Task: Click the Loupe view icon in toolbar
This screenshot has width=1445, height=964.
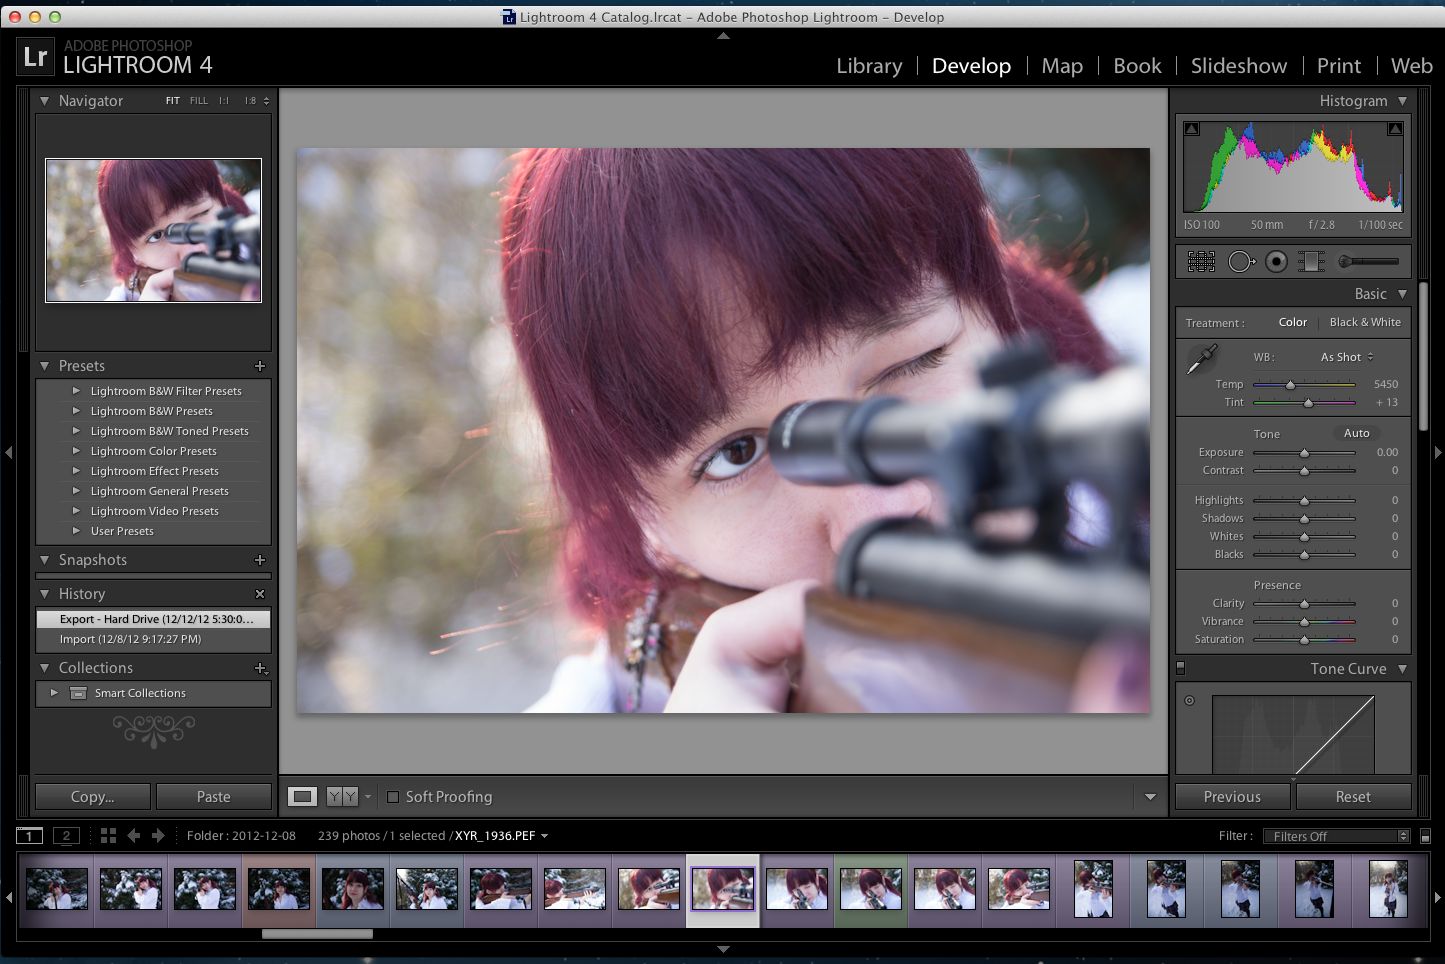Action: (x=303, y=797)
